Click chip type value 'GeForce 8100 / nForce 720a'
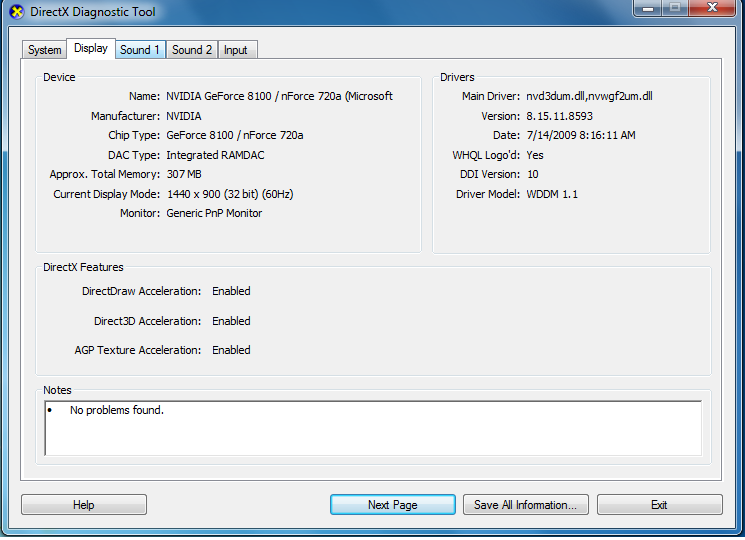The image size is (745, 540). [235, 135]
